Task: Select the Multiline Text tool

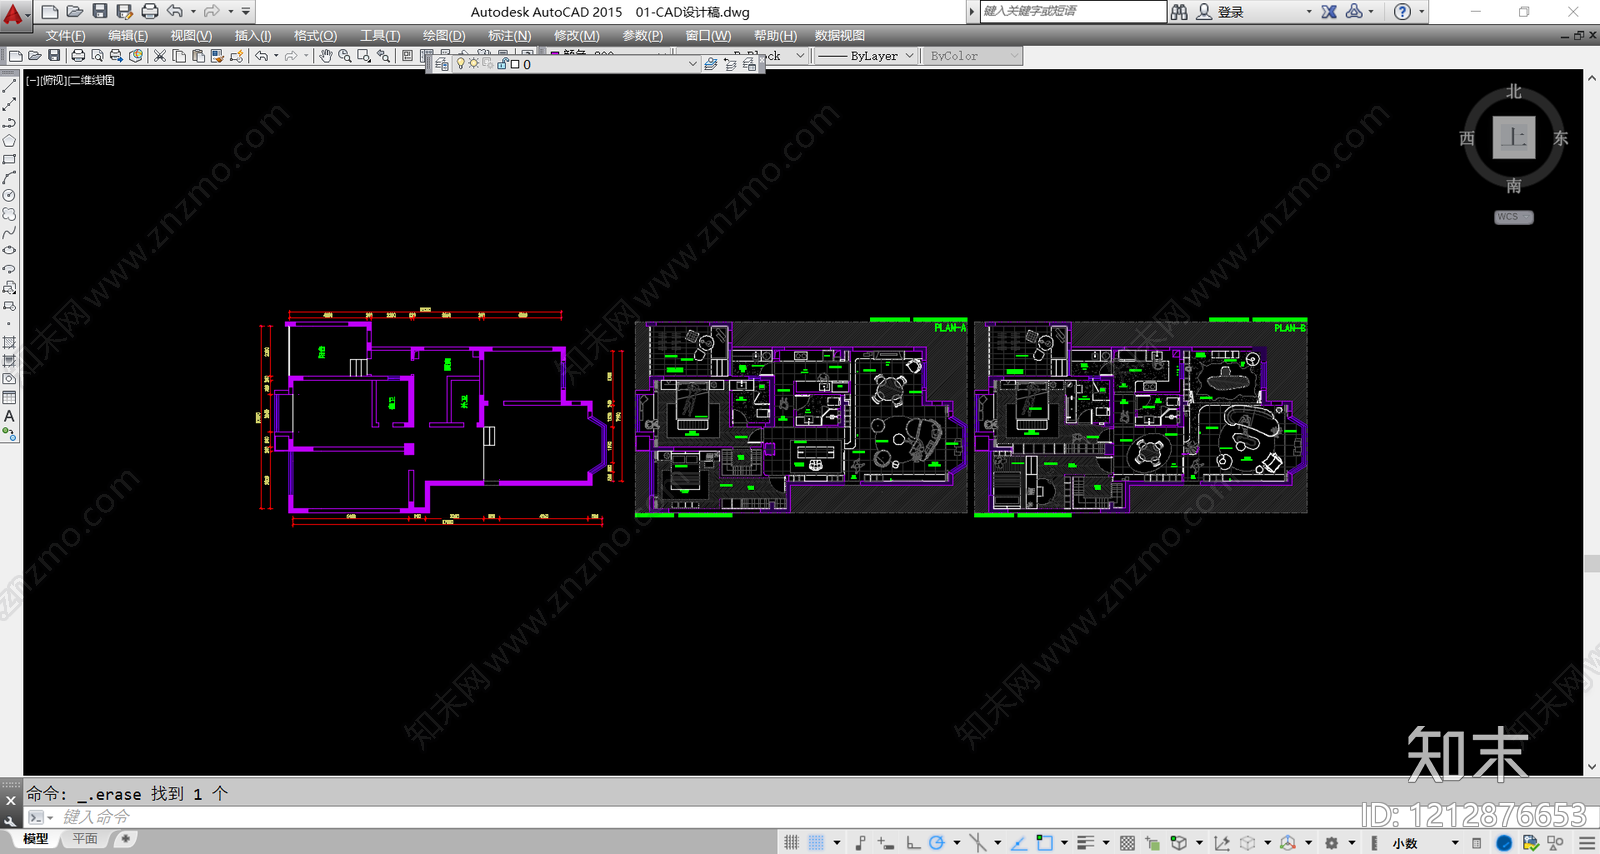Action: coord(9,416)
